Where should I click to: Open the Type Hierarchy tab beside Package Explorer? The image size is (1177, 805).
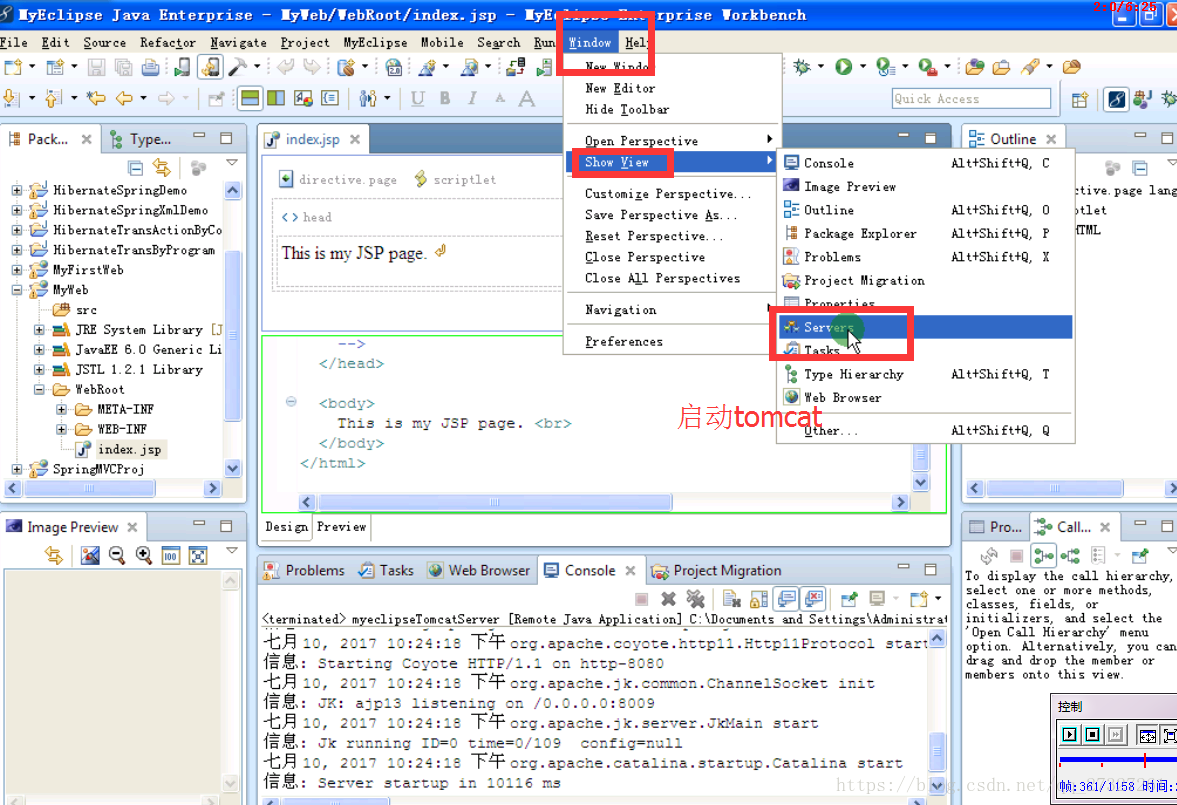point(142,140)
